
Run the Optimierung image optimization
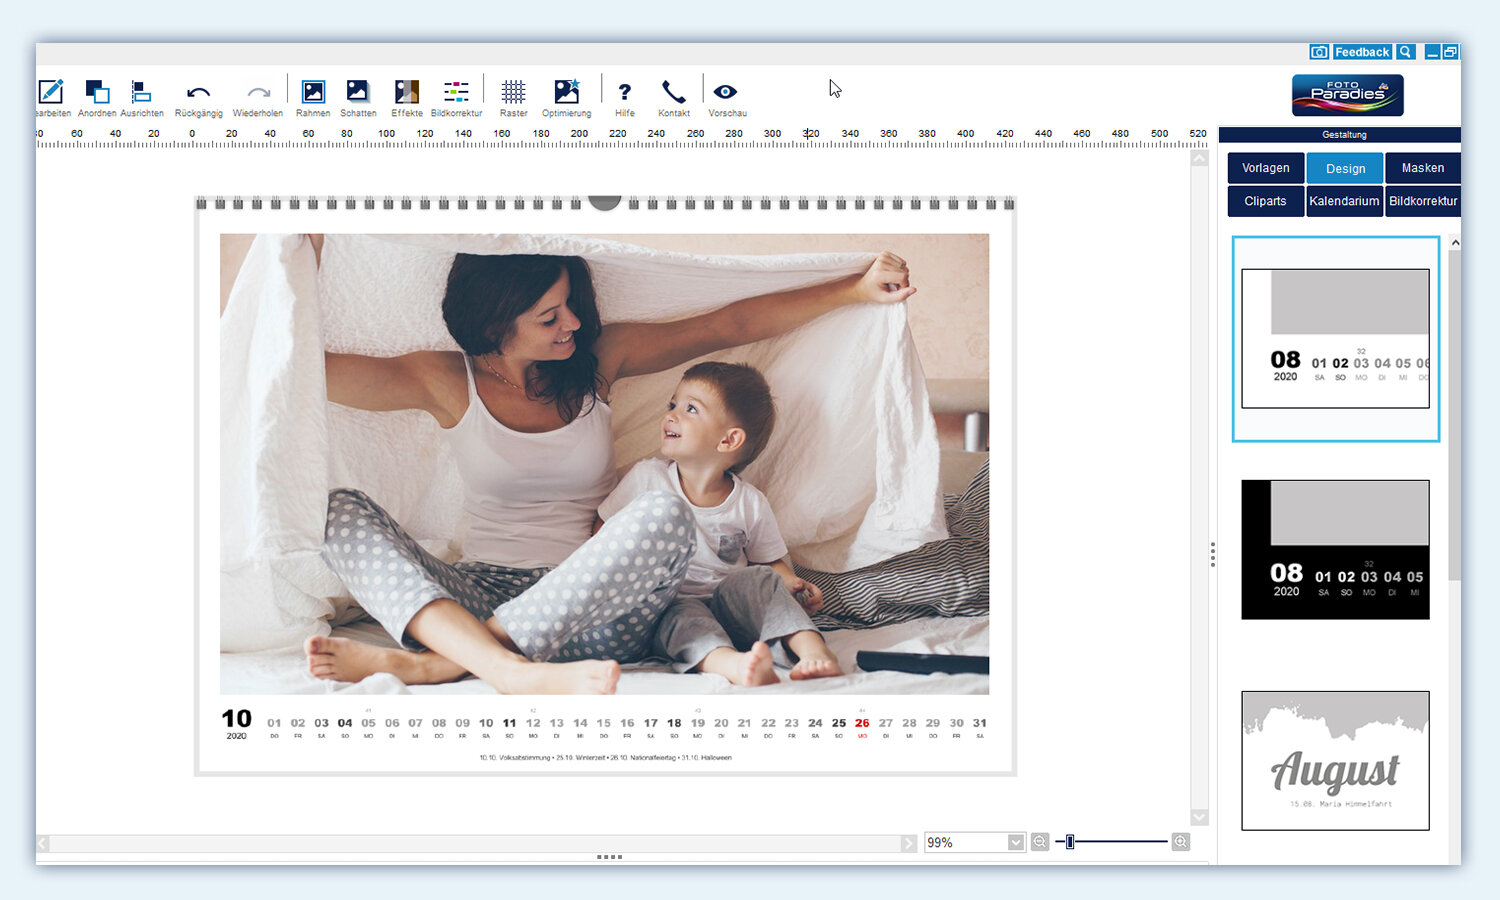tap(566, 94)
